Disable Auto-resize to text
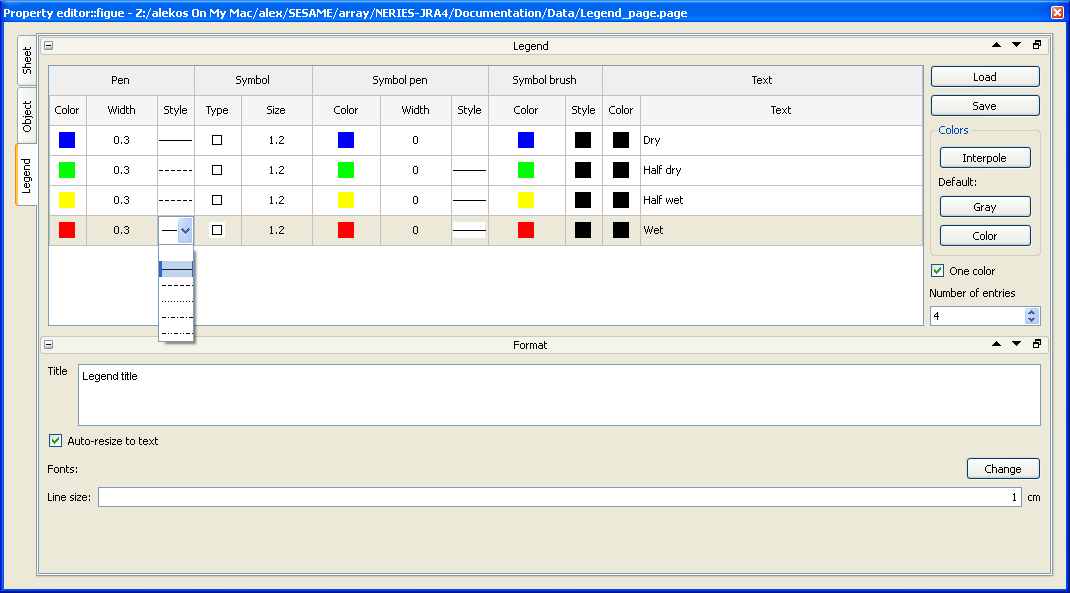 55,441
